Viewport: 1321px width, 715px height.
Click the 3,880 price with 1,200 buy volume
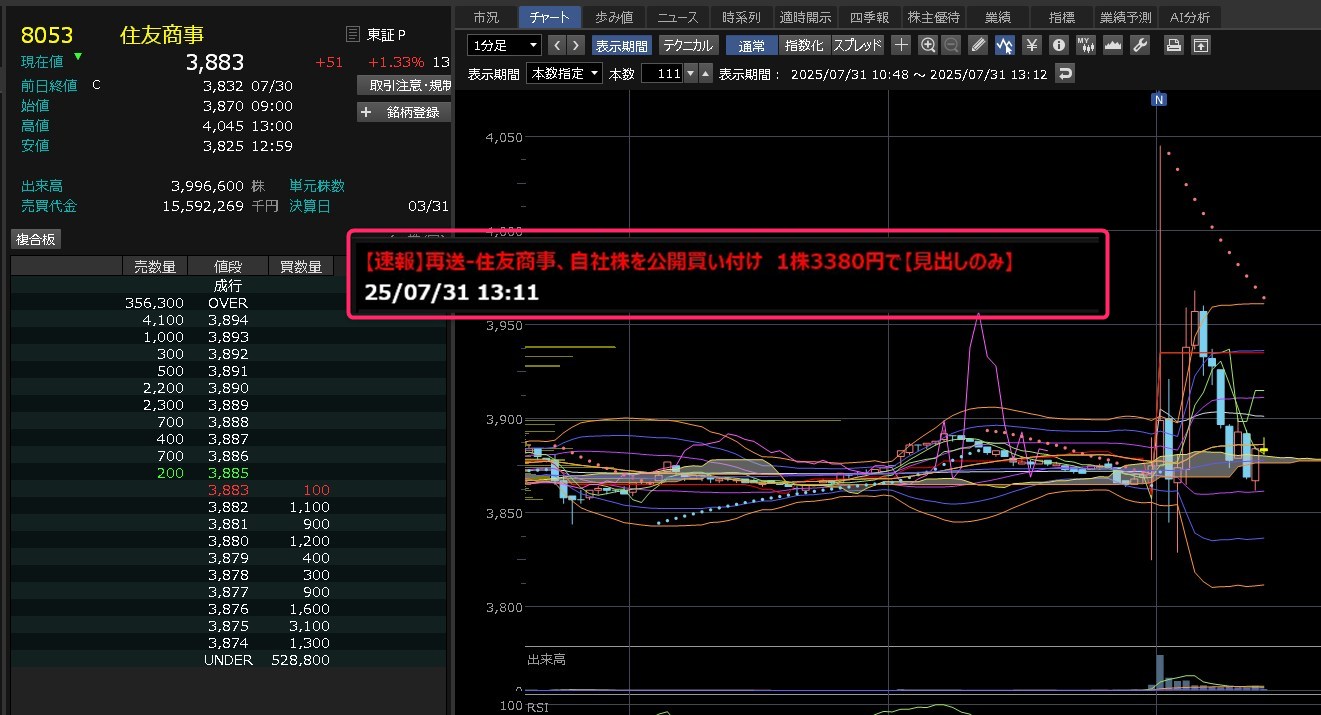tap(228, 541)
